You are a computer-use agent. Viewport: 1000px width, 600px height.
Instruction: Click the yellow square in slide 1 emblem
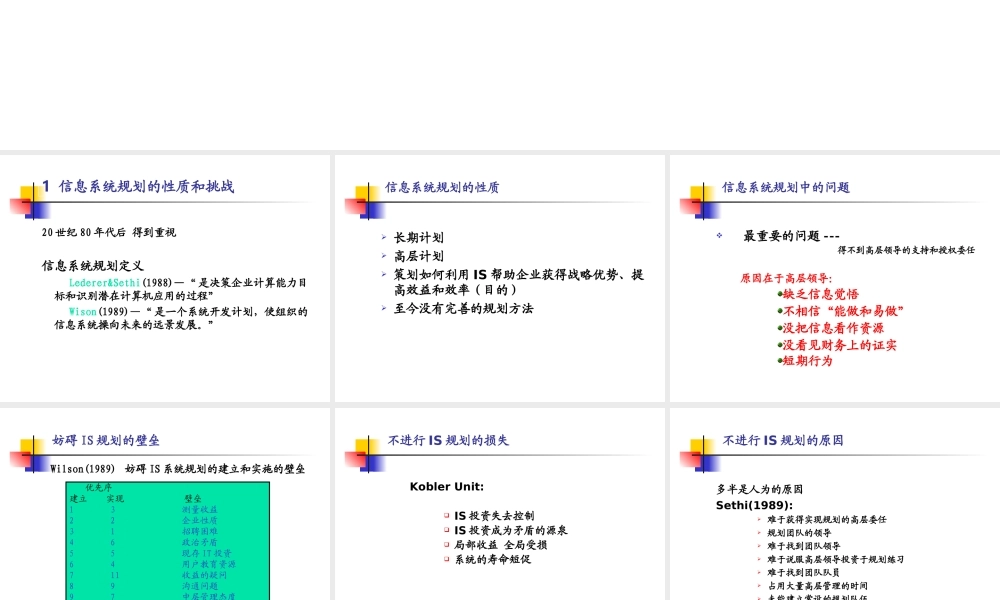click(26, 192)
